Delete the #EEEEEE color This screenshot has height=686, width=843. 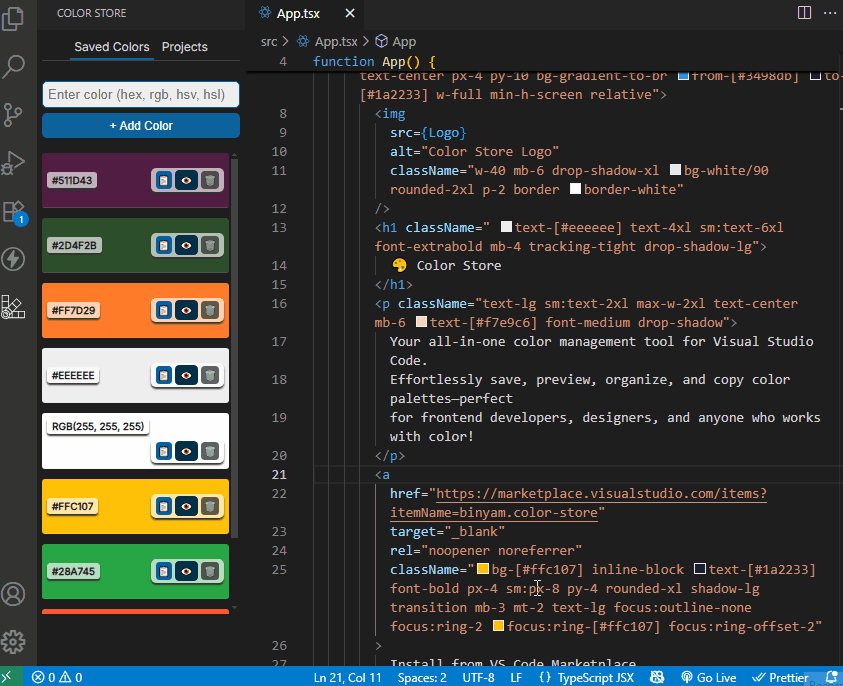[210, 375]
